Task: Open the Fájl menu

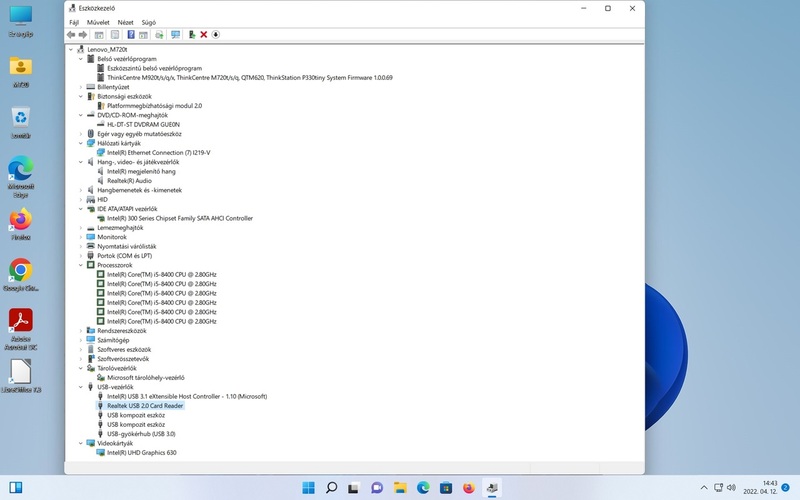Action: pos(74,22)
